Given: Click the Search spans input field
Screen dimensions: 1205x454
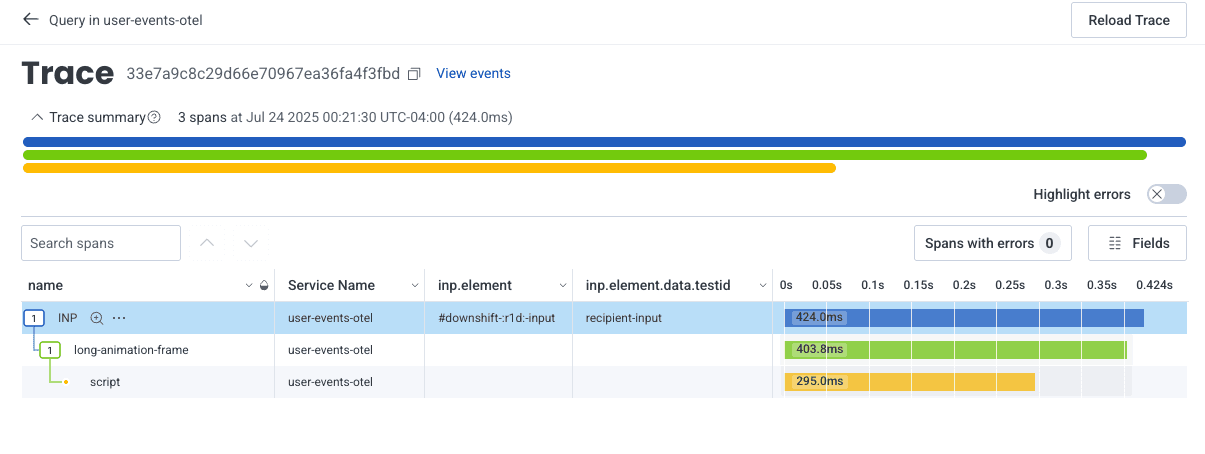Looking at the screenshot, I should click(x=101, y=243).
